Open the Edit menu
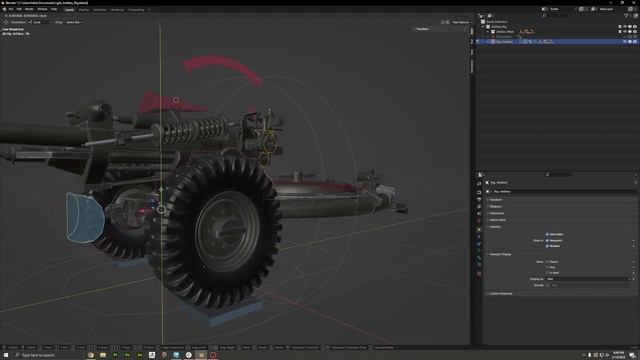This screenshot has height=360, width=640. click(19, 9)
